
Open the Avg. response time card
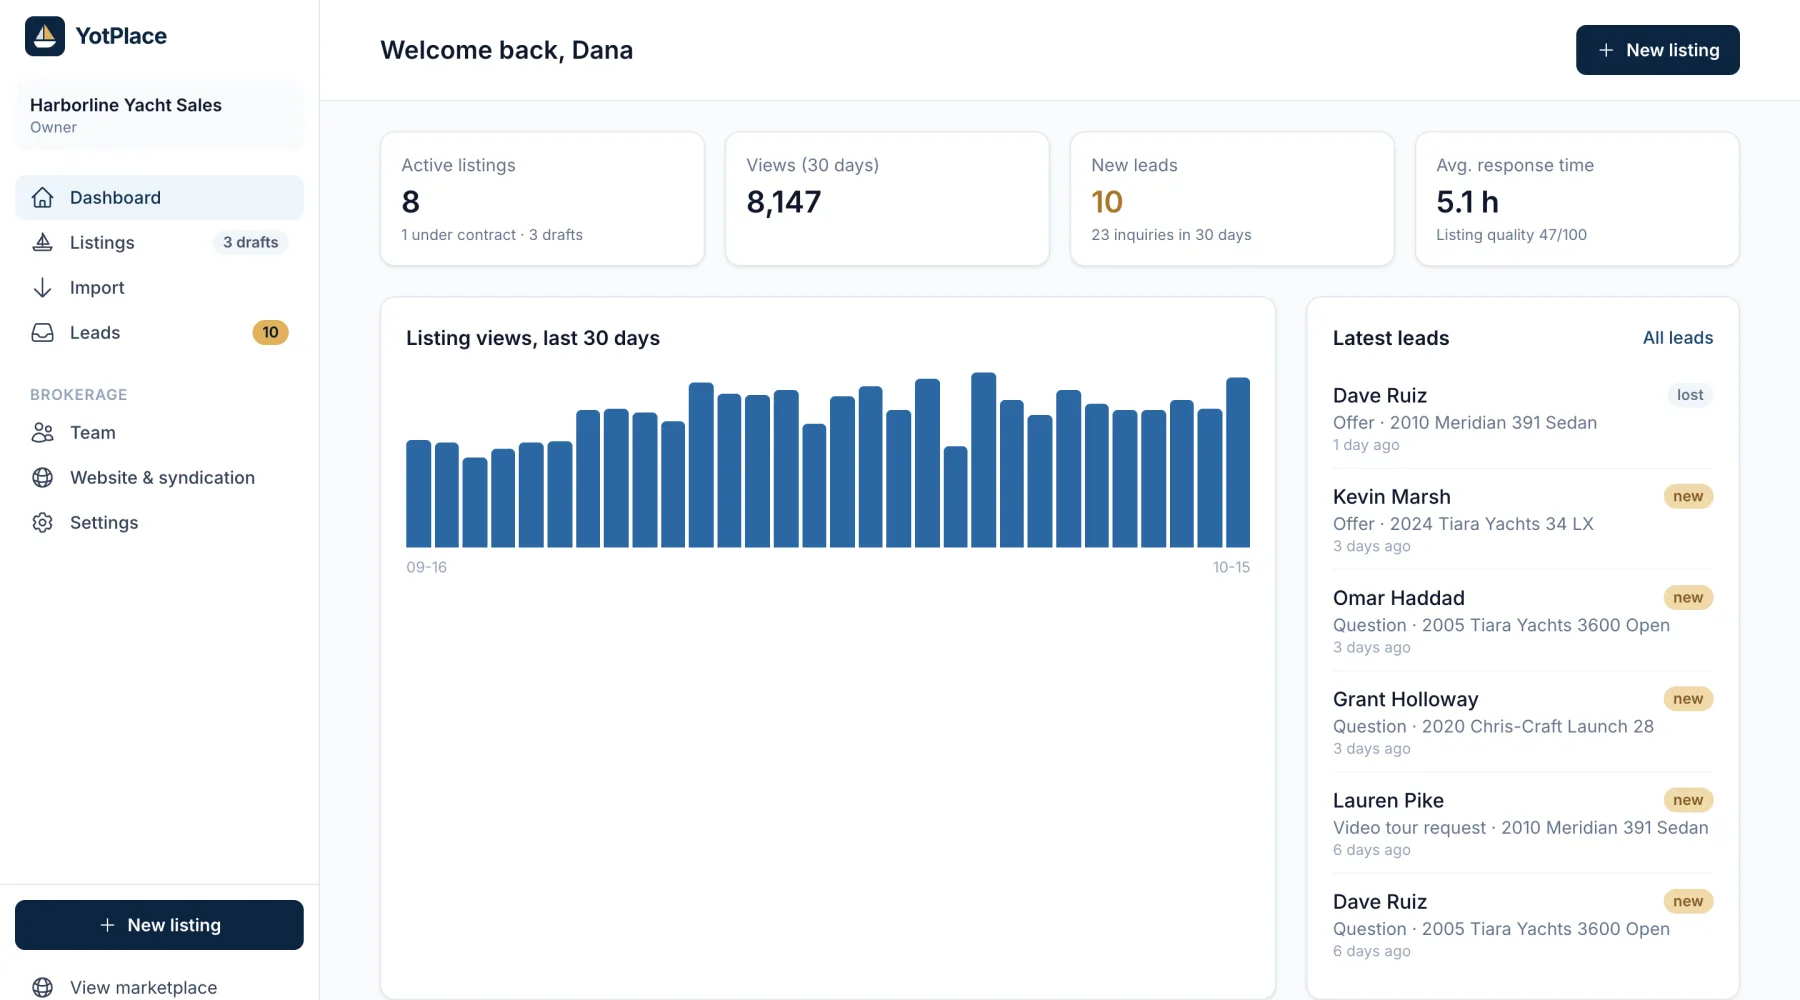point(1577,199)
